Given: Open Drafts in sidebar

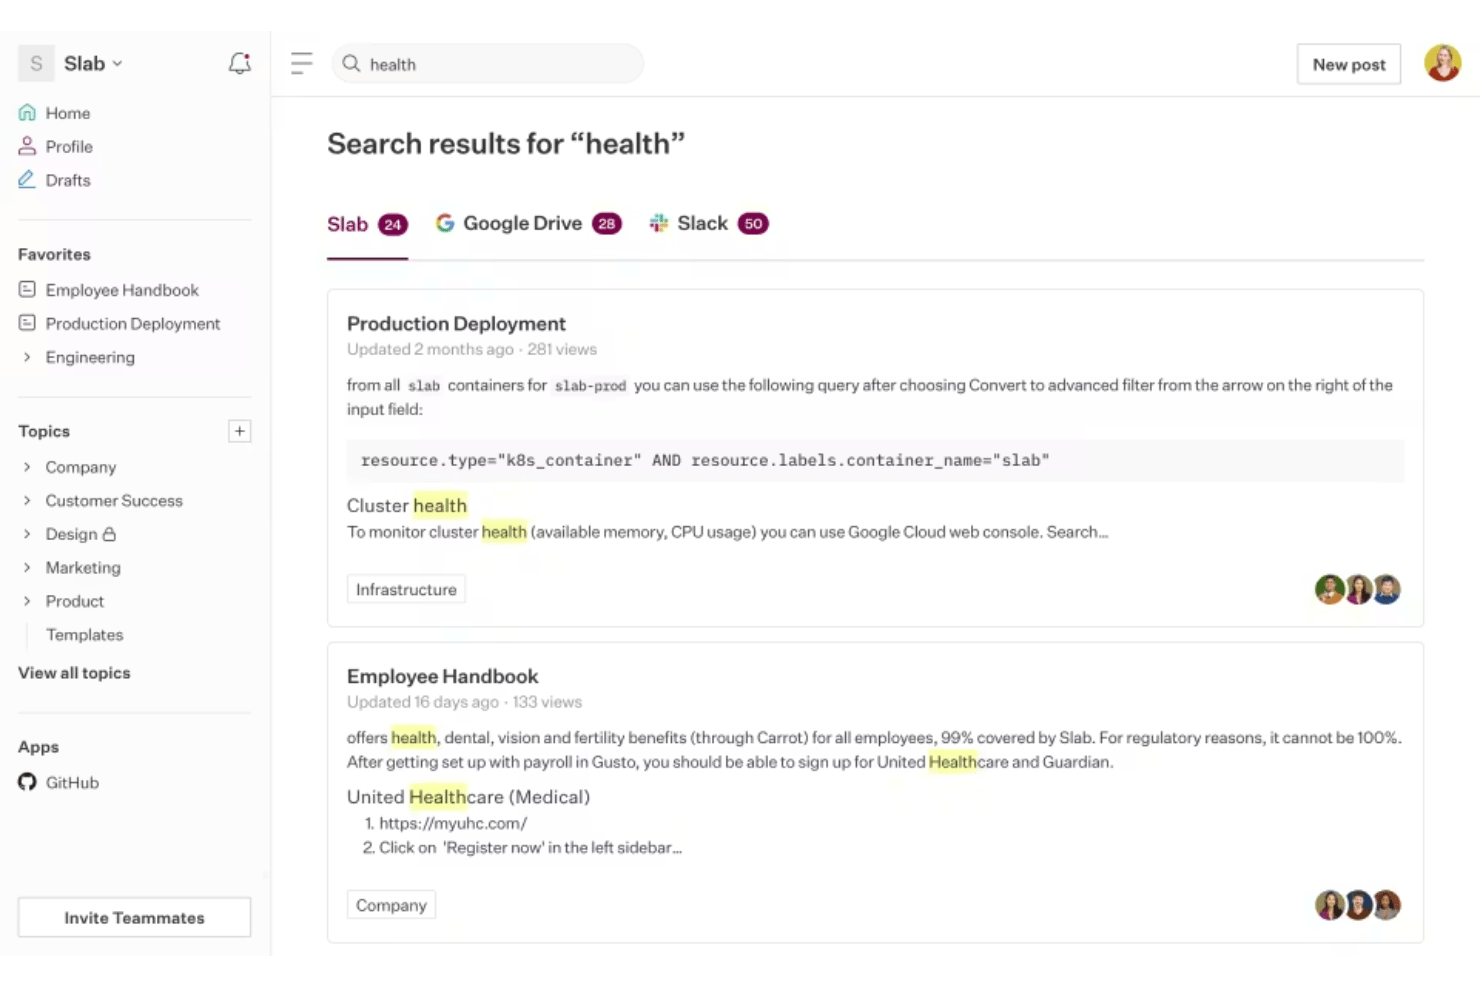Looking at the screenshot, I should [x=68, y=180].
